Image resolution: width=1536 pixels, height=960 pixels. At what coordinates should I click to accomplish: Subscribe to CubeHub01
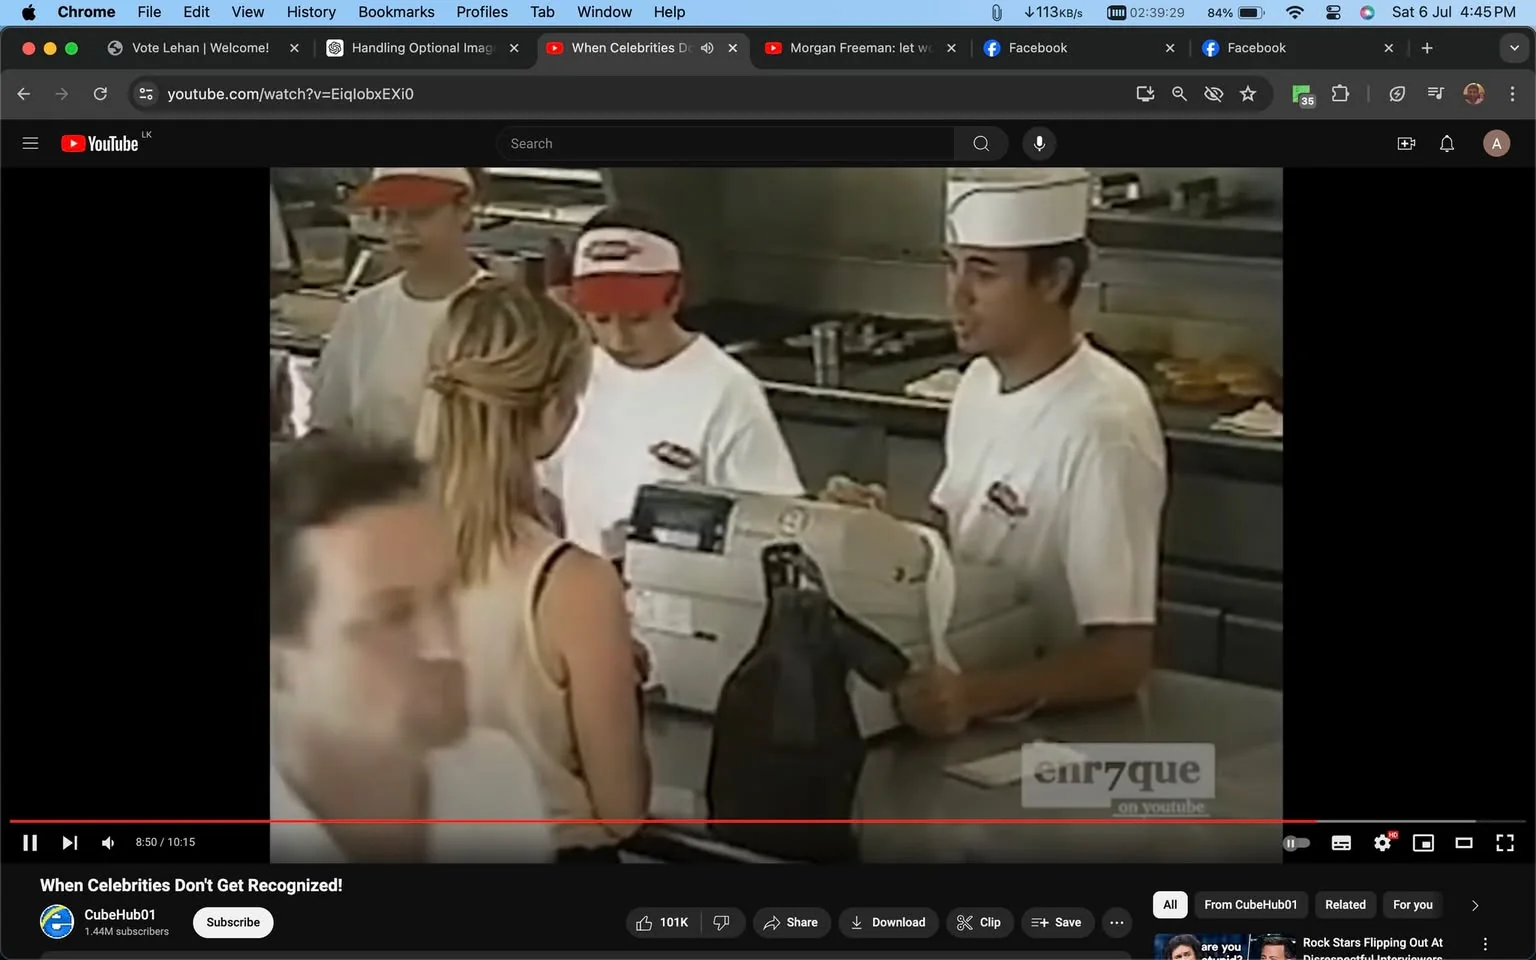coord(233,922)
